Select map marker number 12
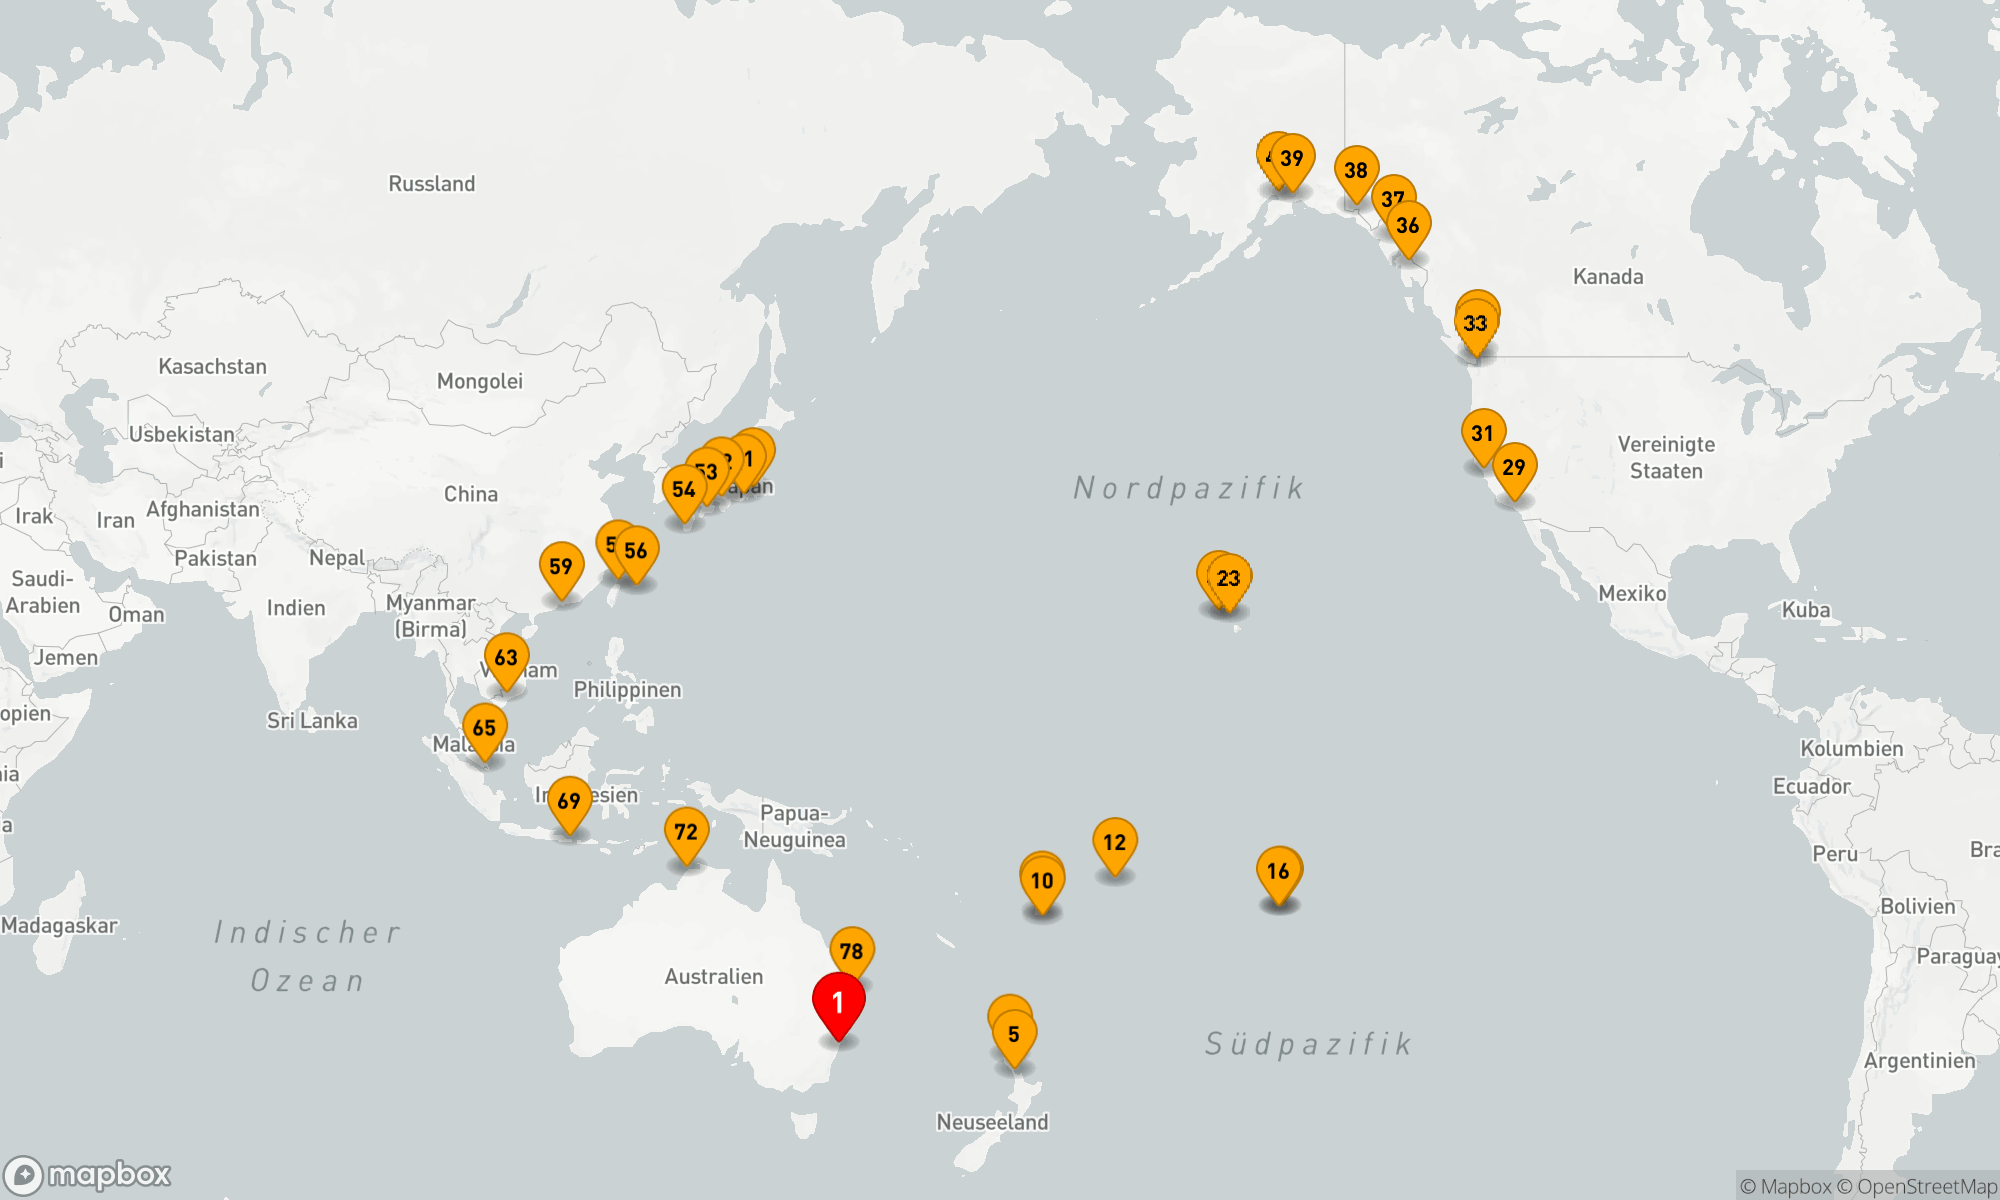The image size is (2000, 1200). [1114, 842]
